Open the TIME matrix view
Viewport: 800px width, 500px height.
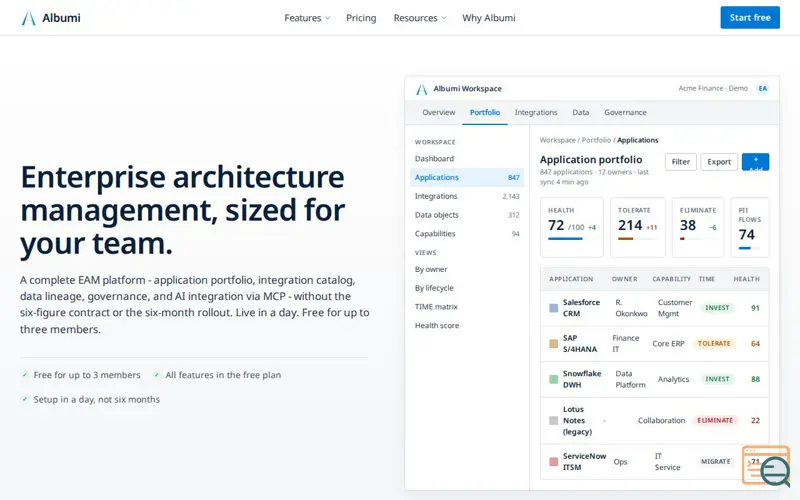point(467,307)
